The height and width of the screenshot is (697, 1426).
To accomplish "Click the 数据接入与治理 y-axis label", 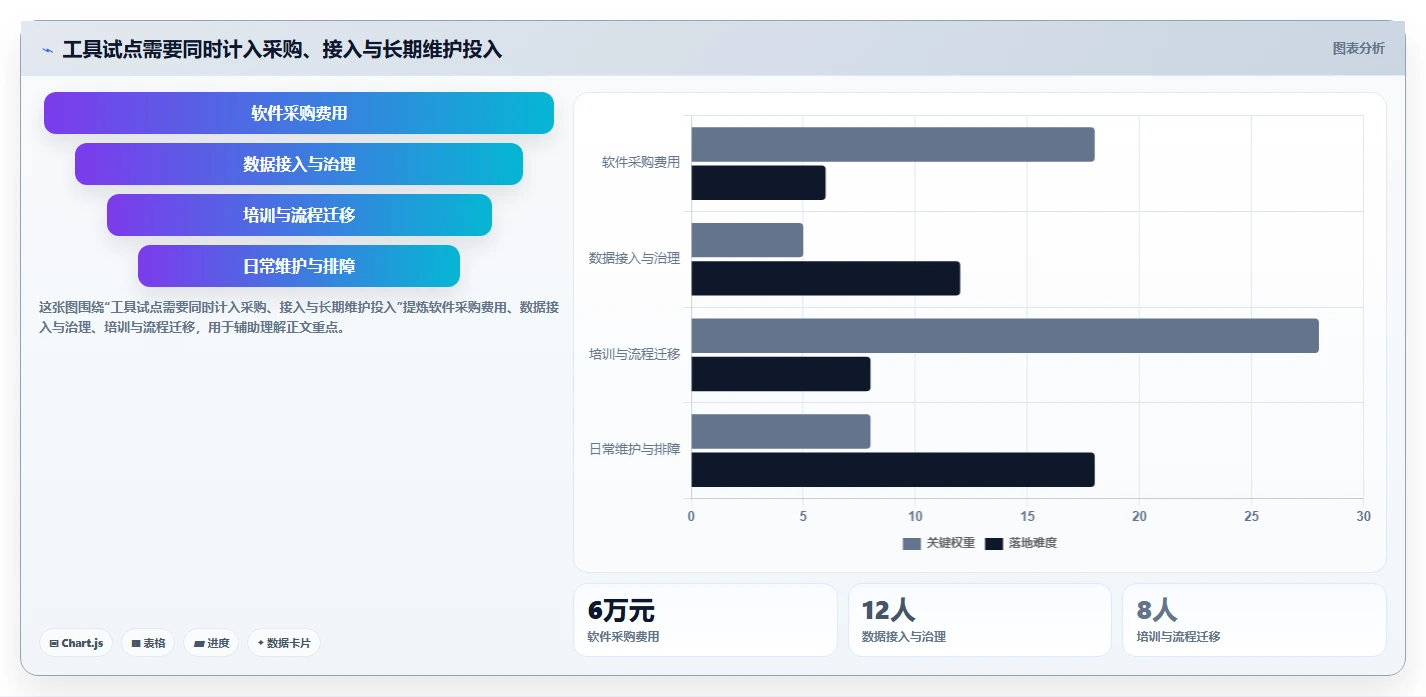I will [634, 258].
